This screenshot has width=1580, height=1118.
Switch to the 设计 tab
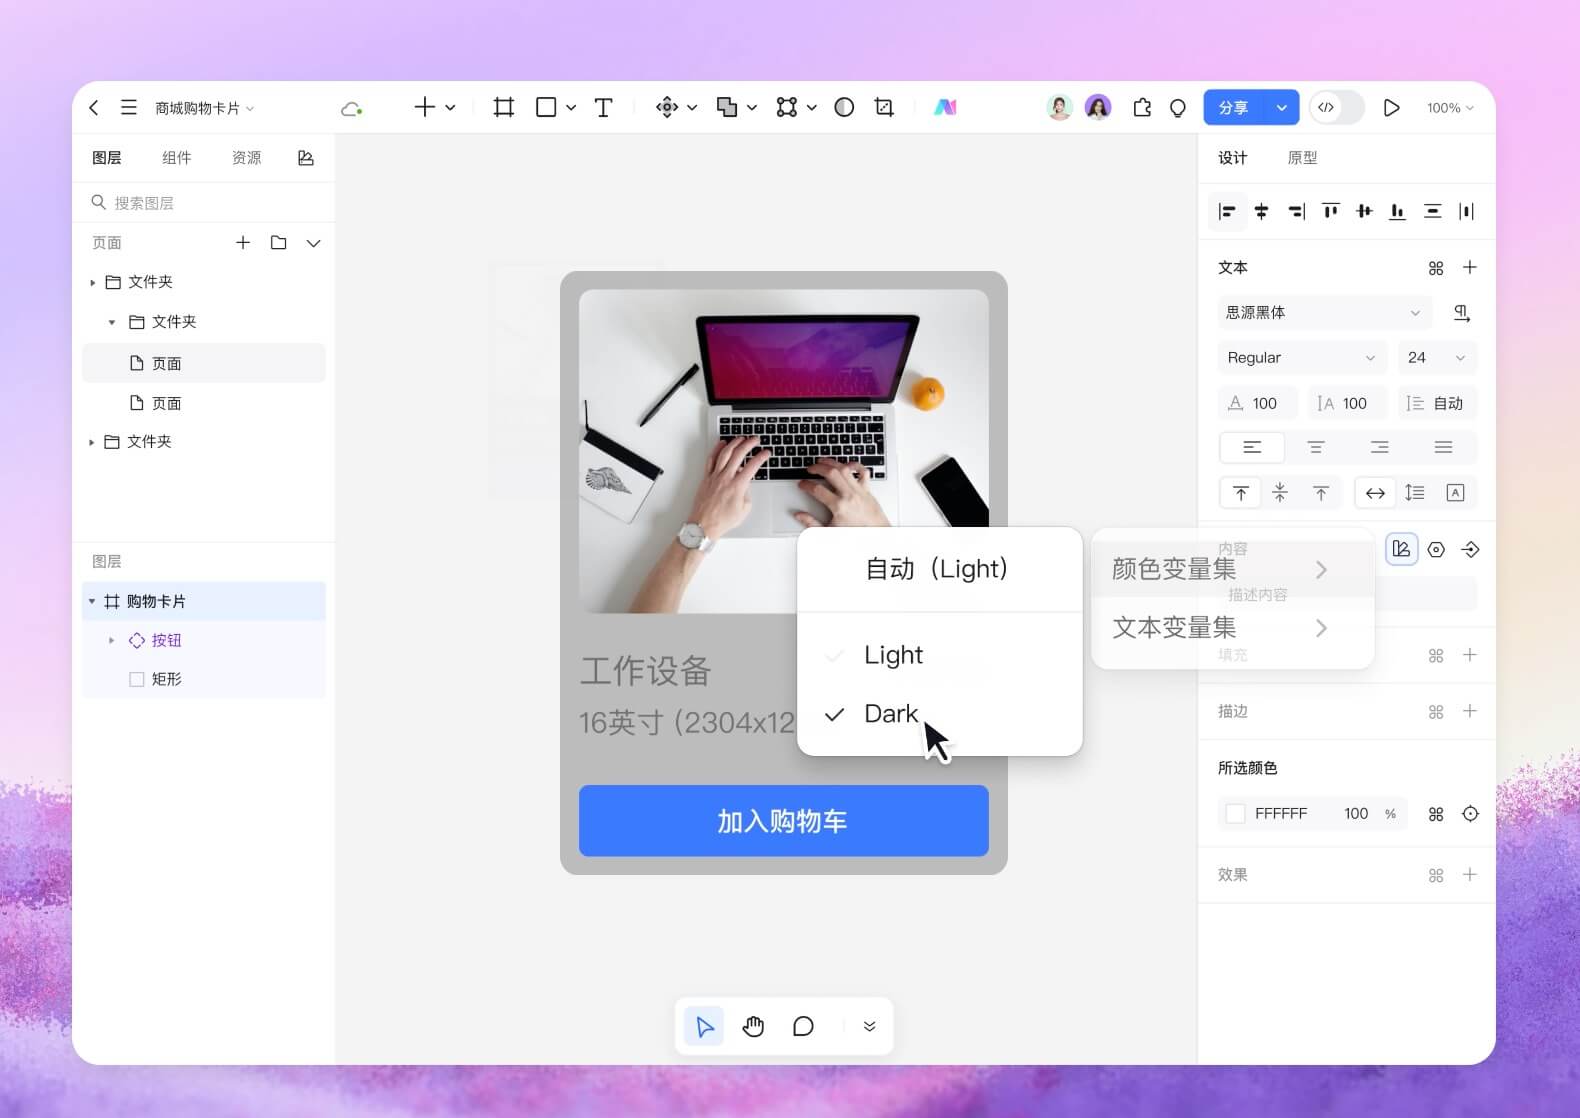(x=1233, y=158)
